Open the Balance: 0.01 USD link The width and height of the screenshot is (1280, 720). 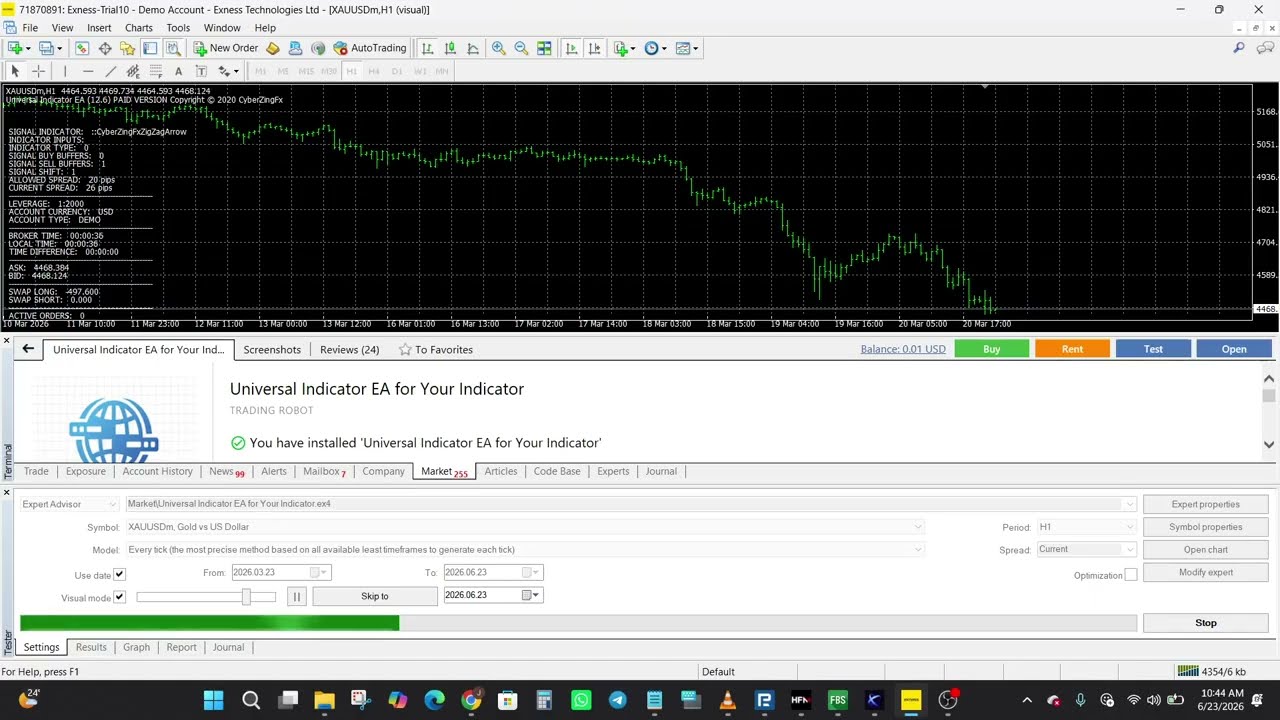(903, 349)
